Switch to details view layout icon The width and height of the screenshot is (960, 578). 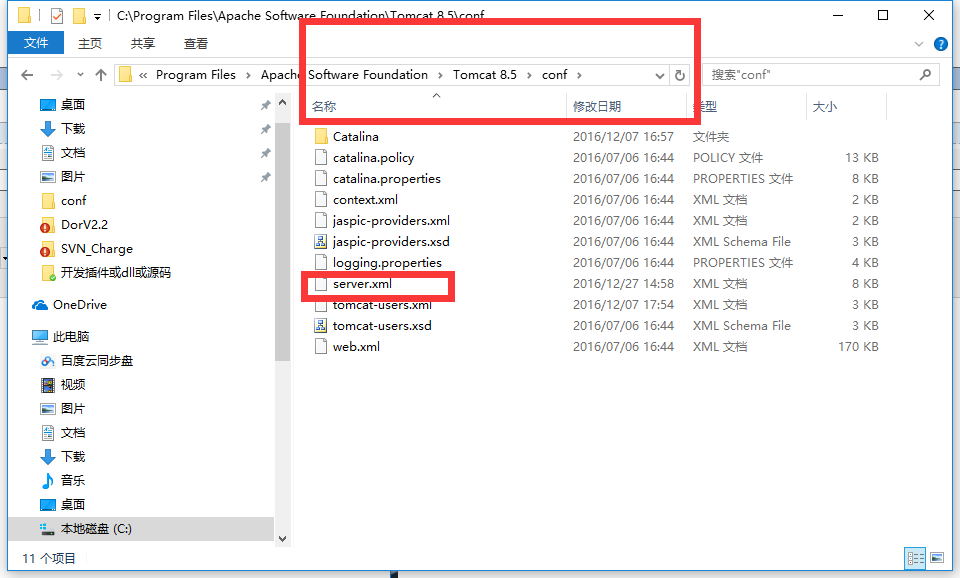(915, 558)
